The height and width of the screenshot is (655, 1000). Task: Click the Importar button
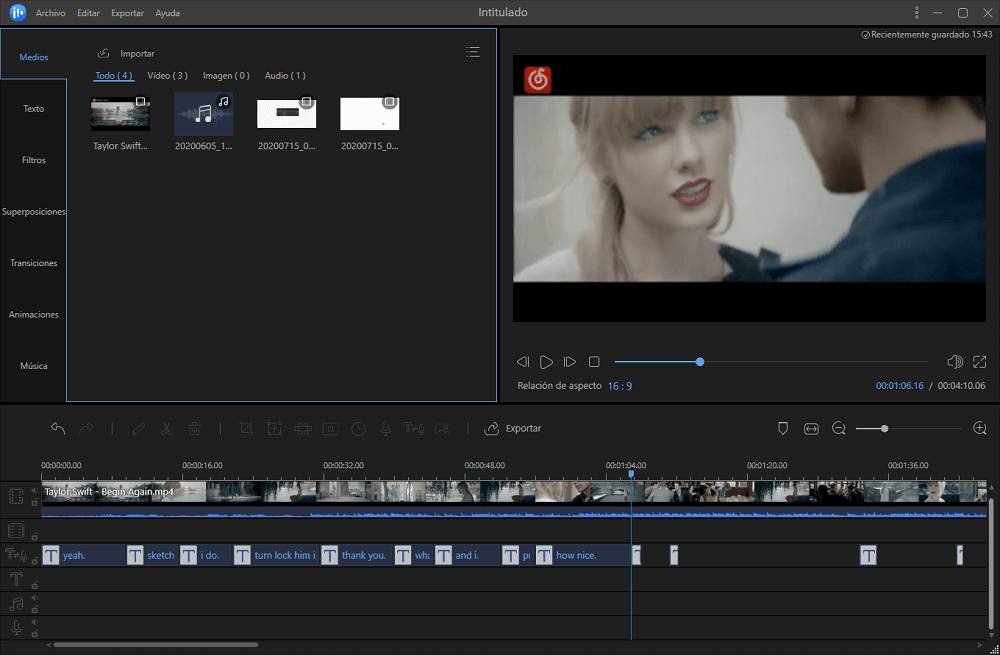click(x=126, y=54)
